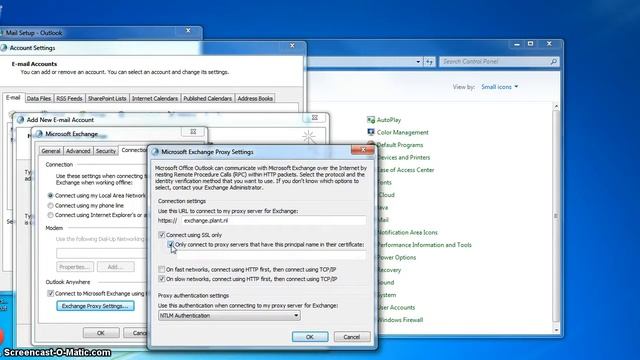Click the proxy server URL field exchange.plant.nl
The height and width of the screenshot is (360, 640).
pos(273,220)
